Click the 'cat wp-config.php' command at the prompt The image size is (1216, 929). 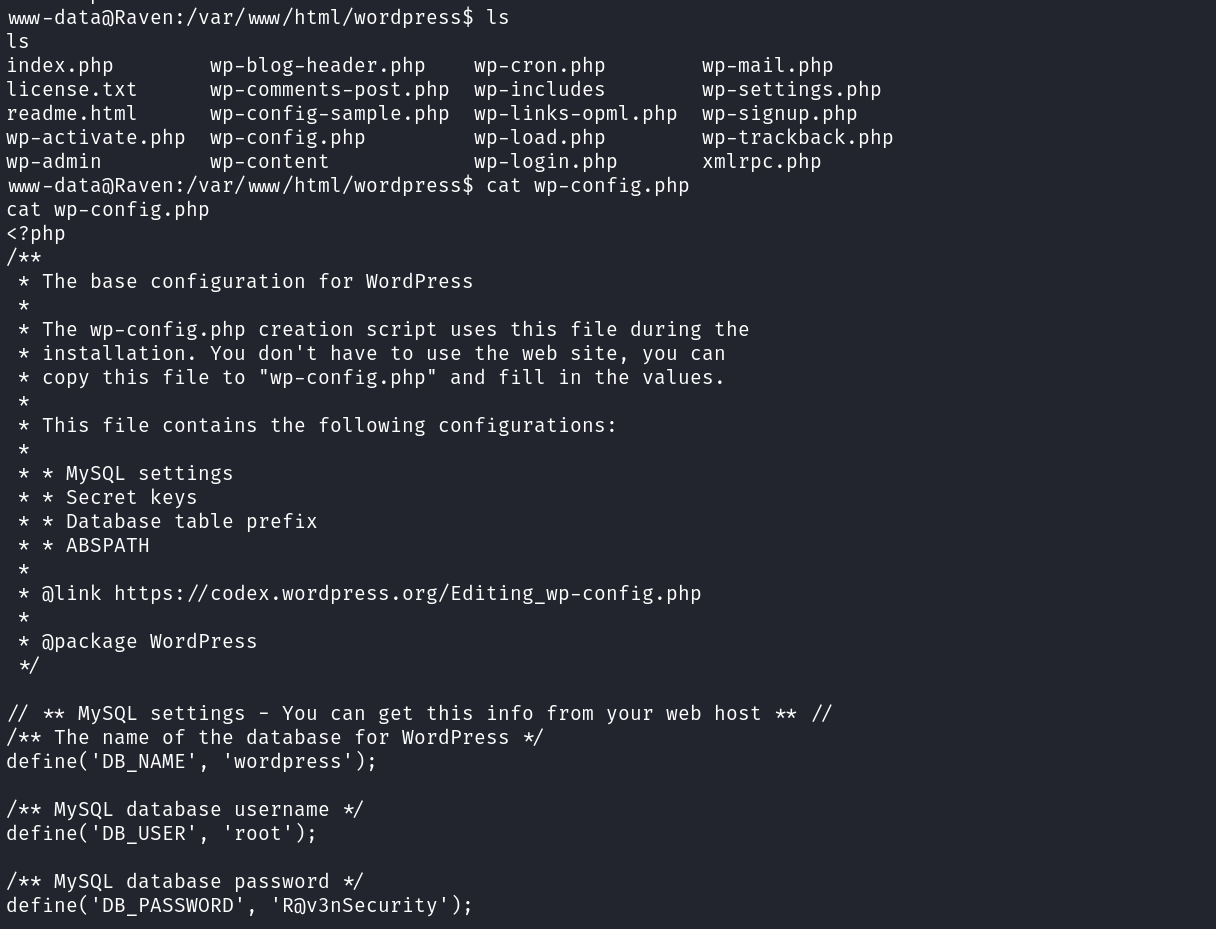(x=587, y=186)
